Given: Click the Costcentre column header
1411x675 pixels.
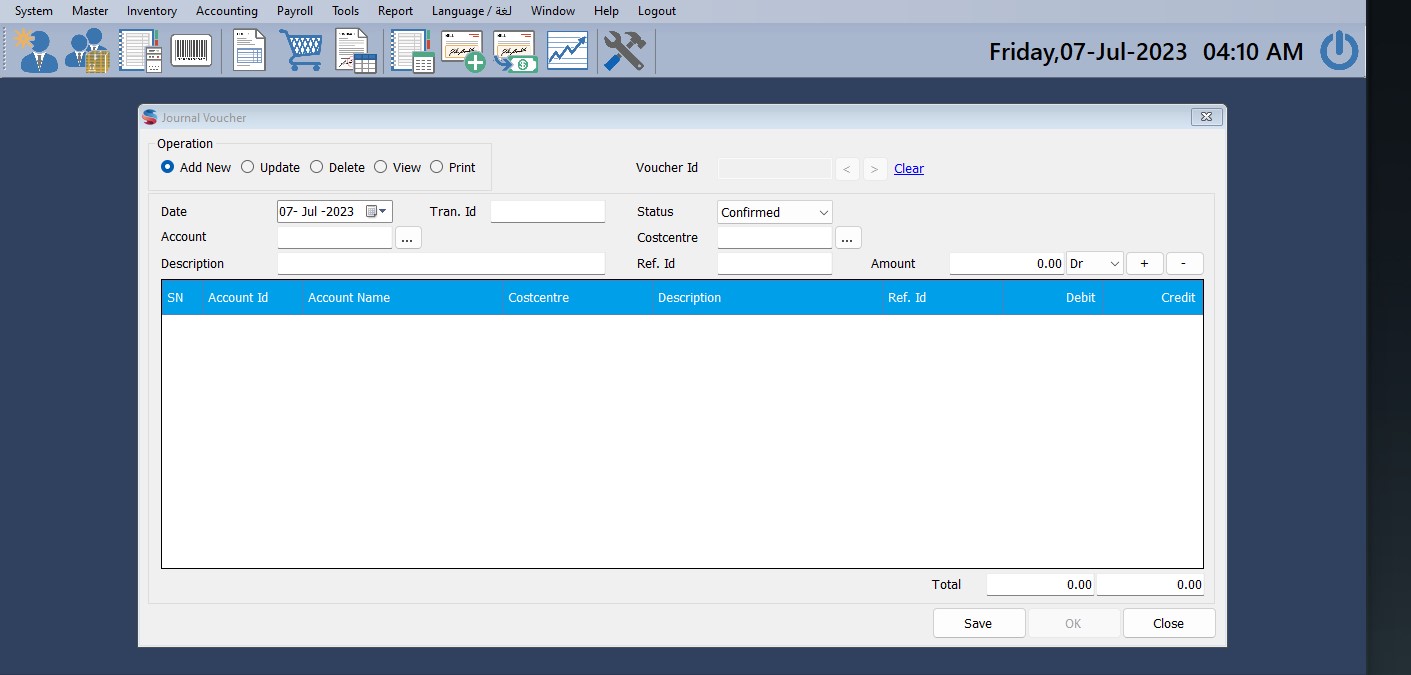Looking at the screenshot, I should tap(576, 298).
